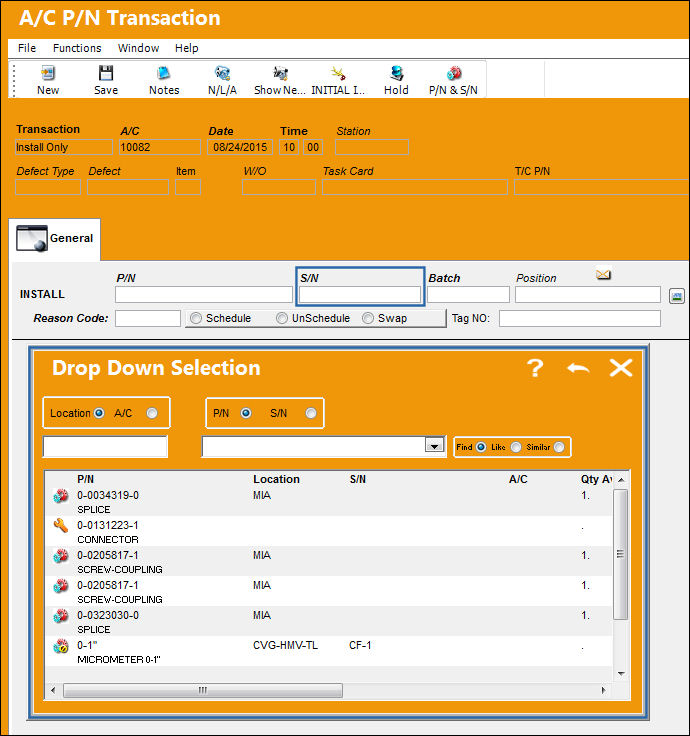The image size is (690, 736).
Task: Click the Batch input field
Action: [468, 295]
